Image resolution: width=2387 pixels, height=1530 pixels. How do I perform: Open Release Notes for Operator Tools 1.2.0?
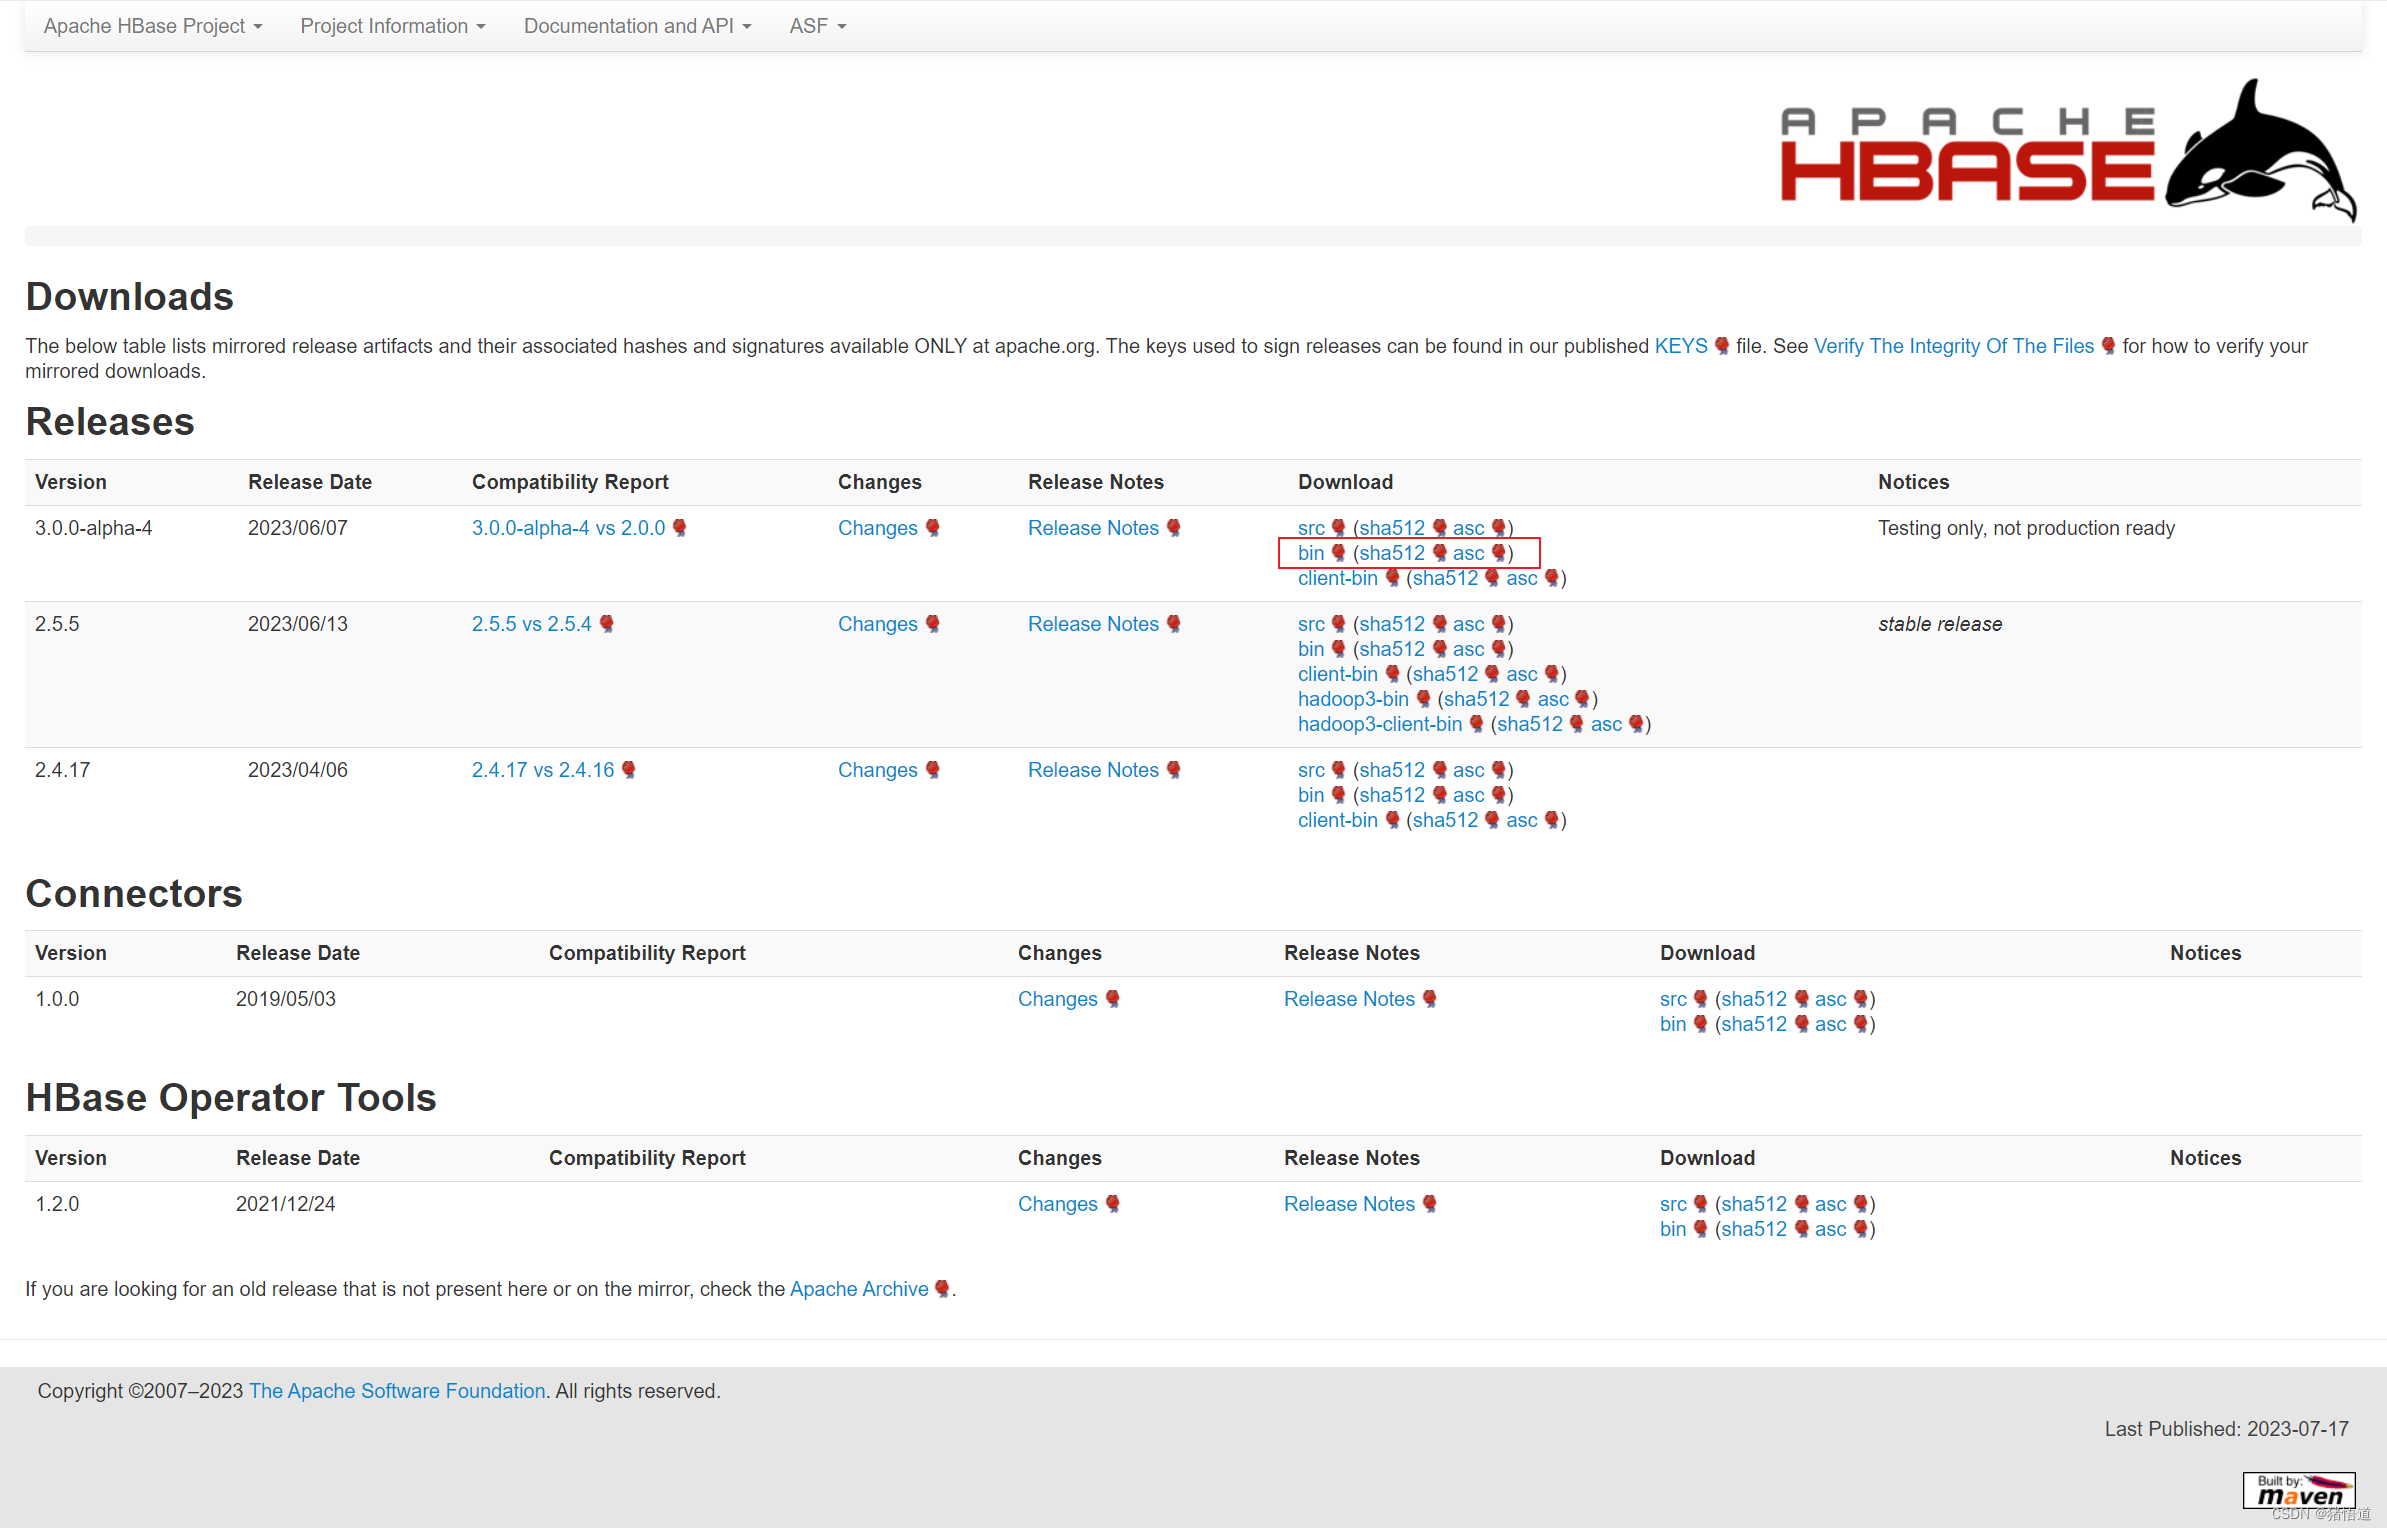tap(1349, 1204)
